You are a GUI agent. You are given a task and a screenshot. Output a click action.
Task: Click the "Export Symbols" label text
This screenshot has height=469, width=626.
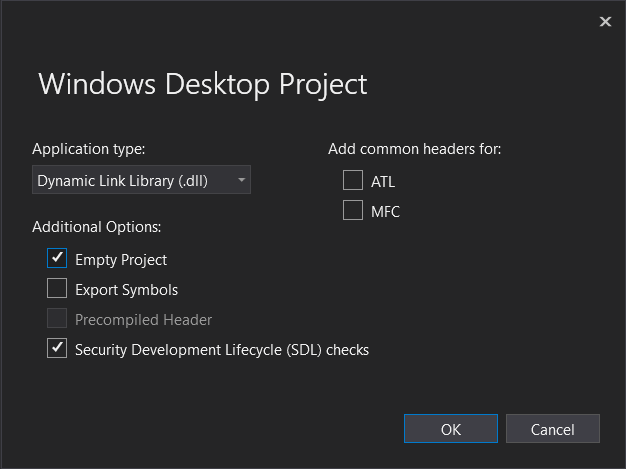pyautogui.click(x=126, y=290)
